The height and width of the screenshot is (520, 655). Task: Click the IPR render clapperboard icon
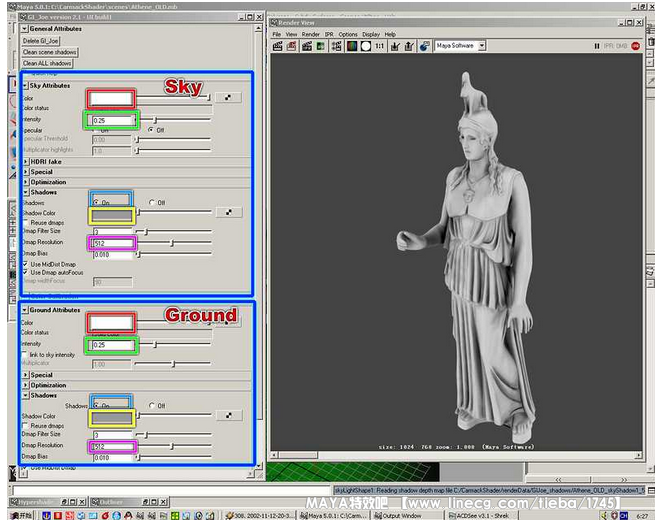click(x=307, y=46)
